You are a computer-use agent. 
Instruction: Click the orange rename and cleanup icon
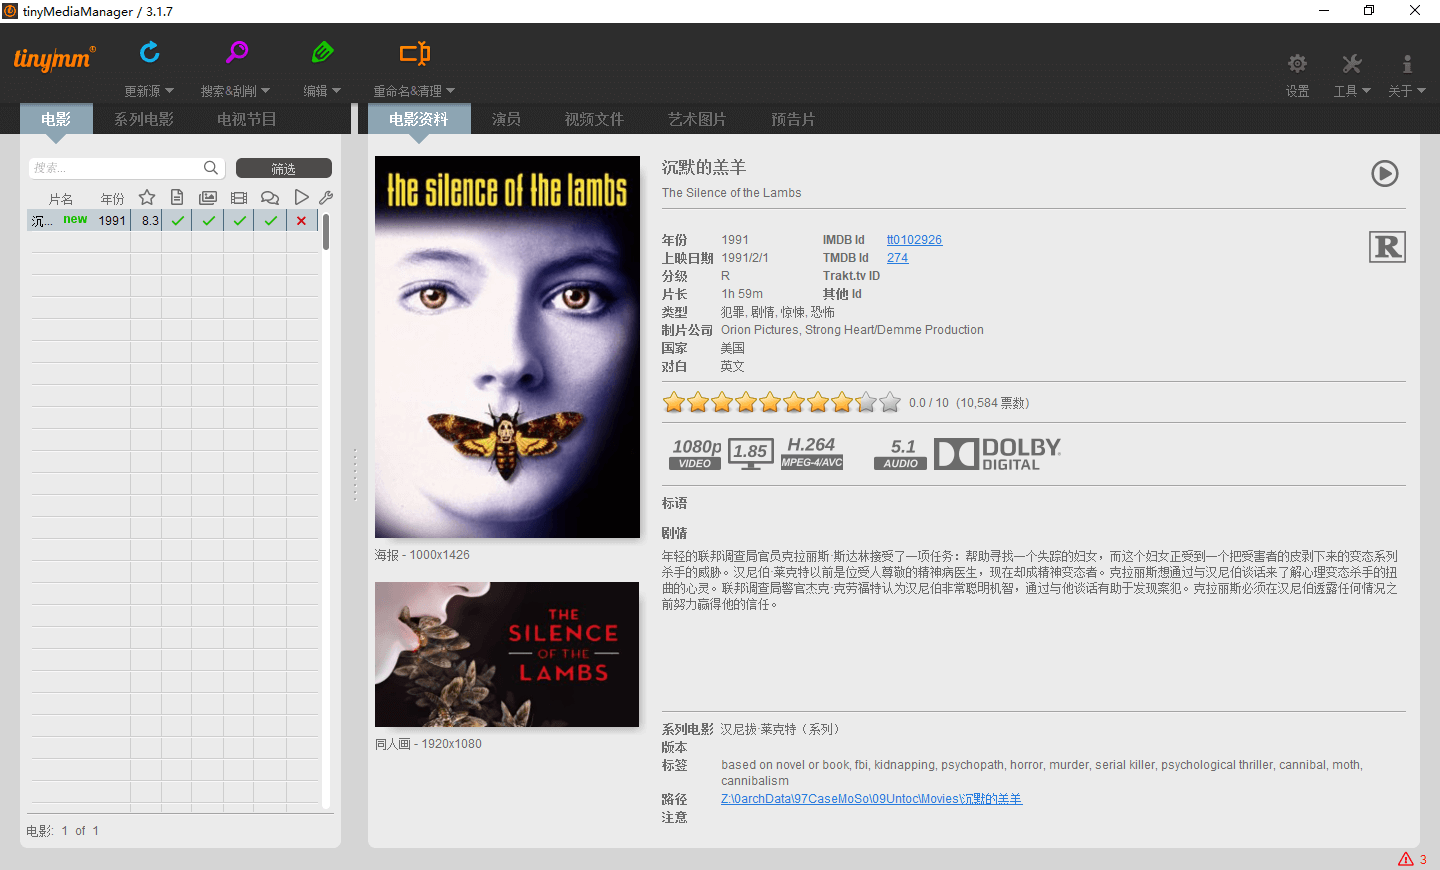tap(415, 53)
